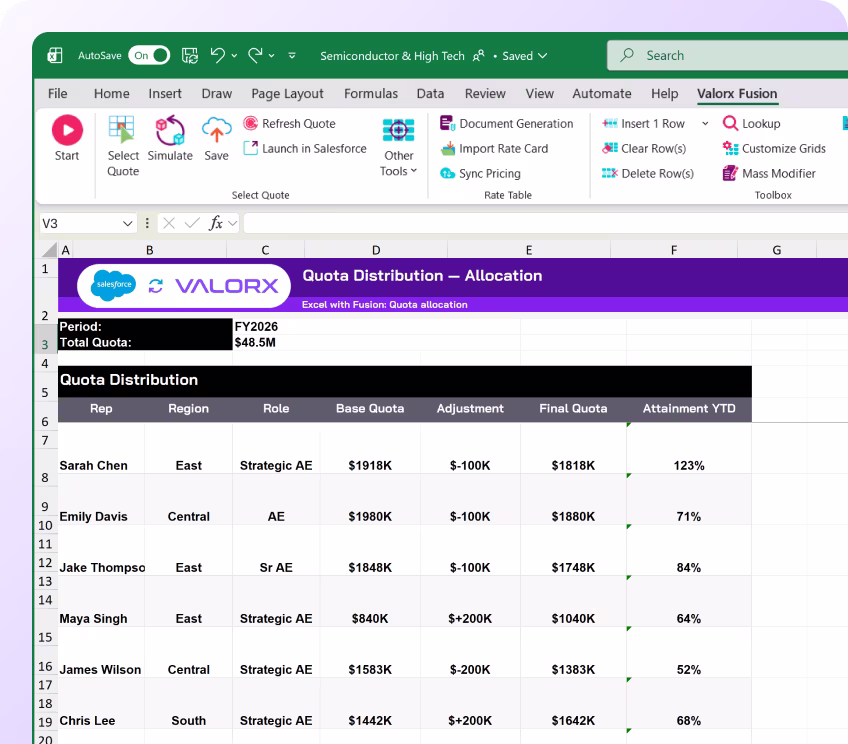Switch to the Insert tab
Viewport: 848px width, 744px height.
165,94
